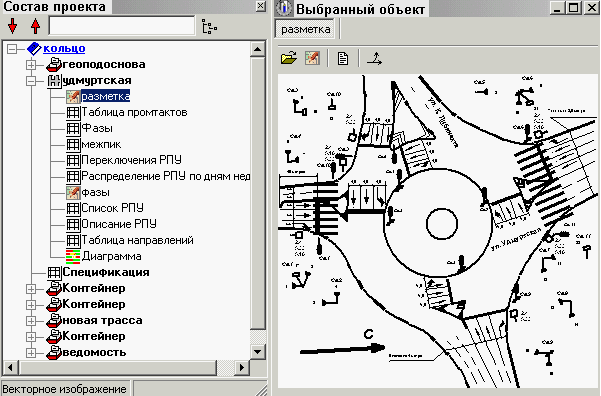The image size is (601, 396).
Task: Click the red up arrow icon
Action: pyautogui.click(x=36, y=26)
